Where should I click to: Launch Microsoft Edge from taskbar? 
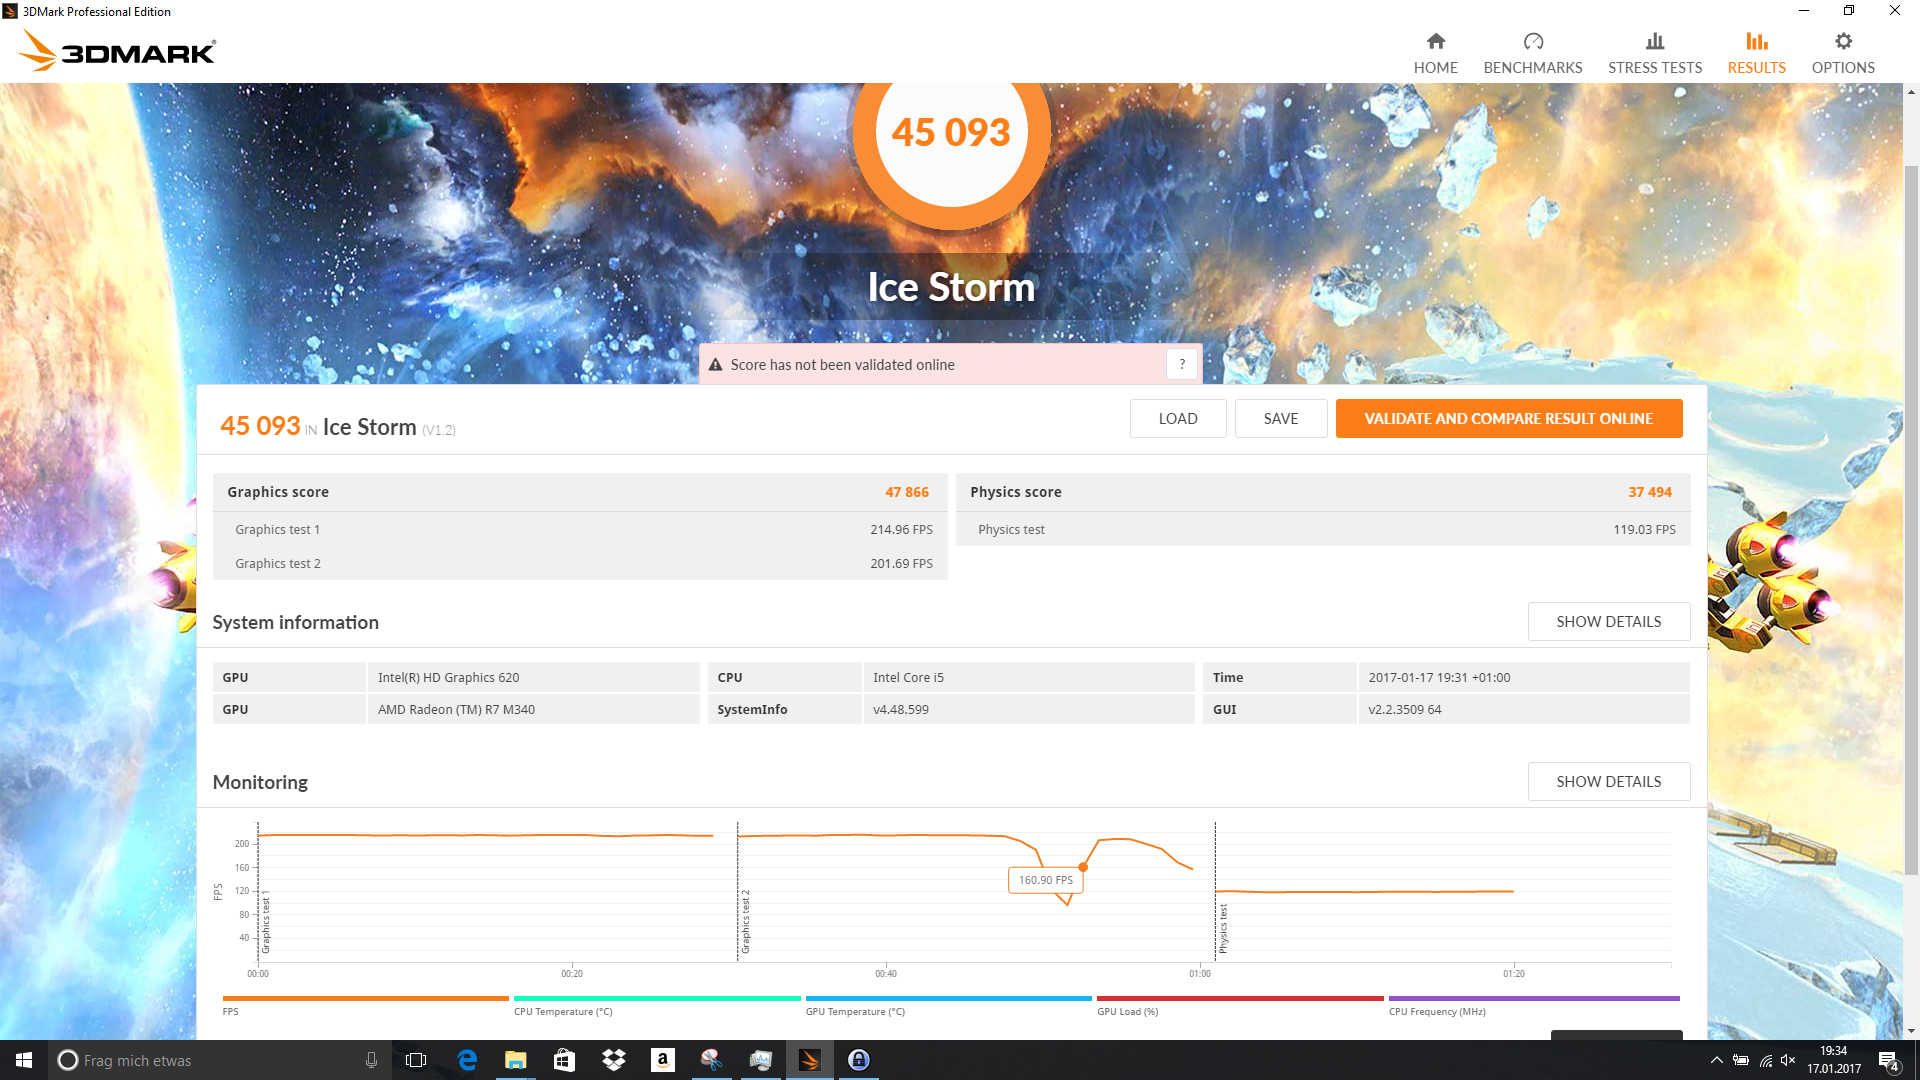pos(466,1060)
